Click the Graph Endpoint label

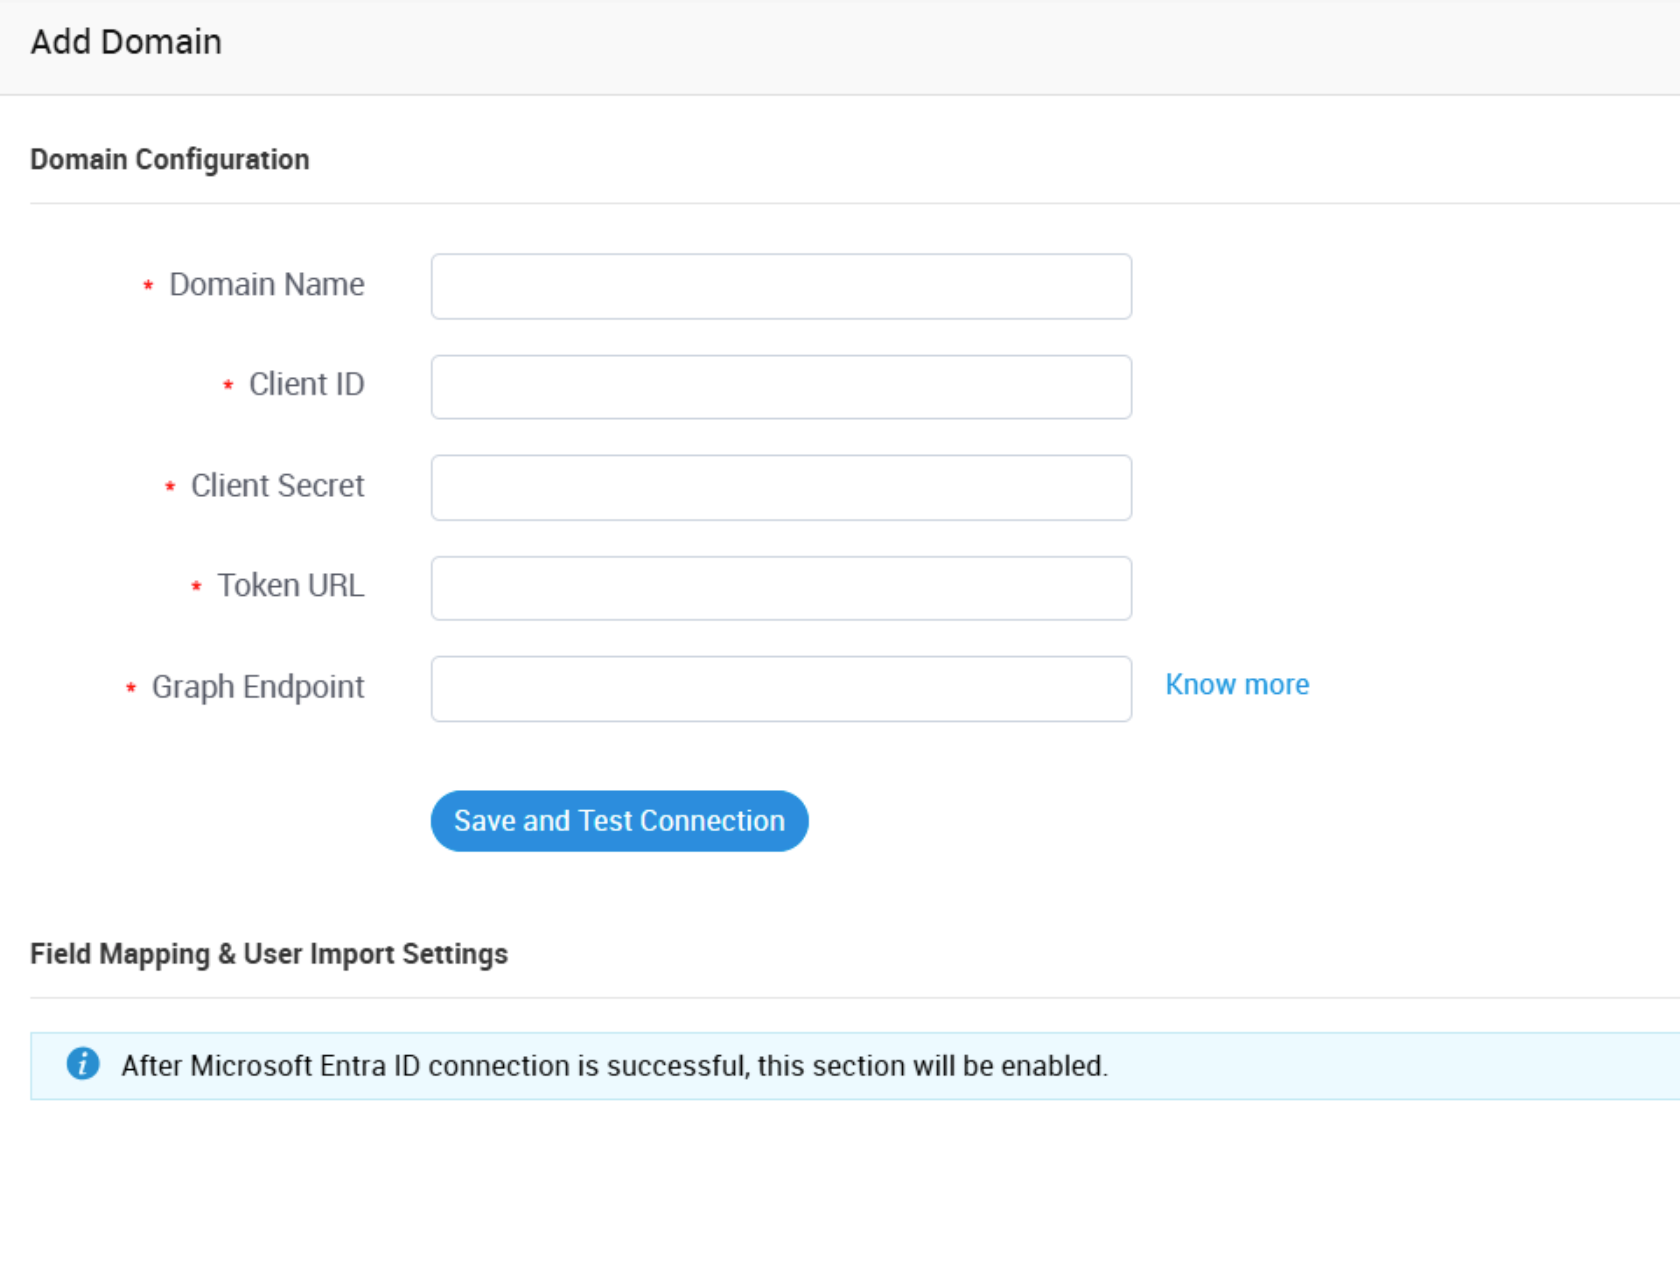tap(257, 687)
